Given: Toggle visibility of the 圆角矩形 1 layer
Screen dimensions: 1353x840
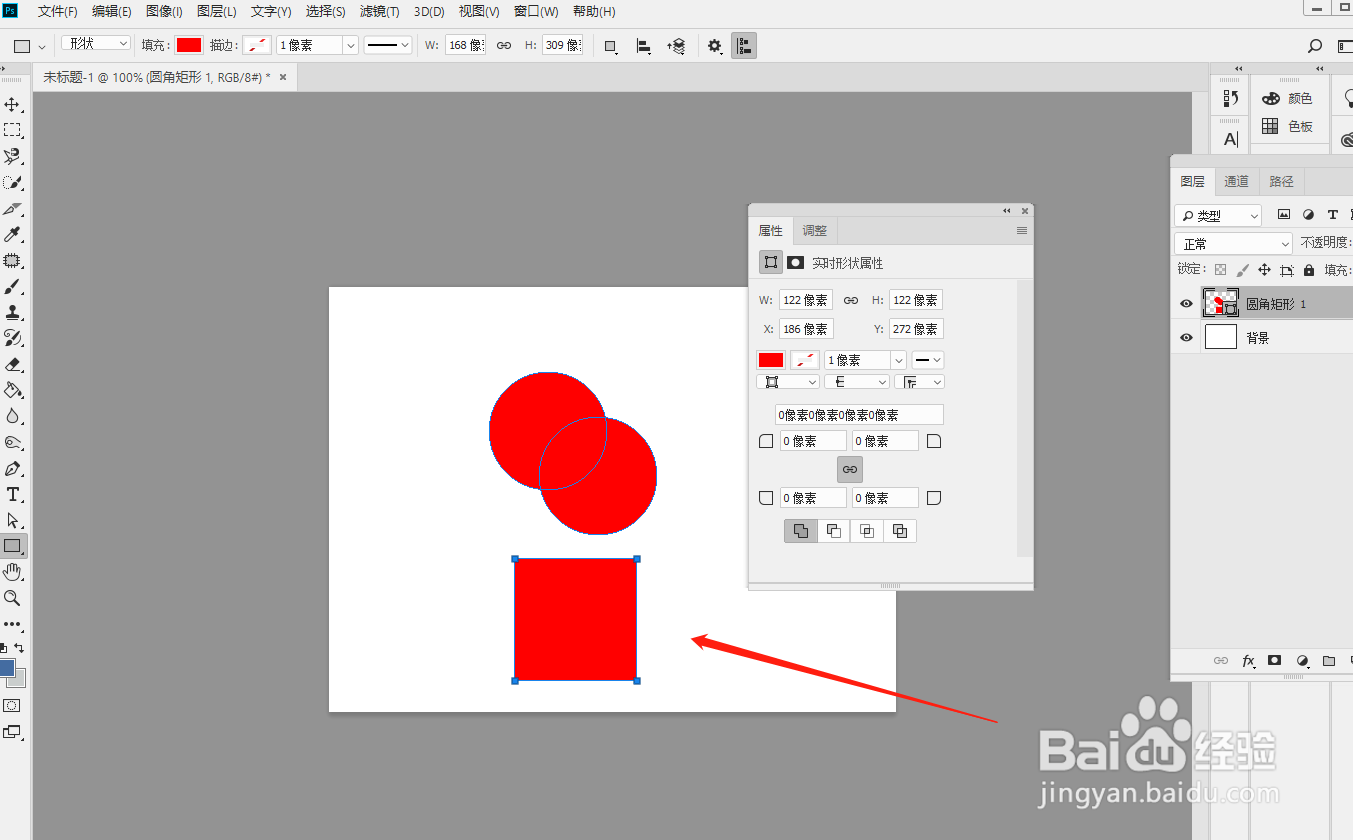Looking at the screenshot, I should click(x=1185, y=302).
